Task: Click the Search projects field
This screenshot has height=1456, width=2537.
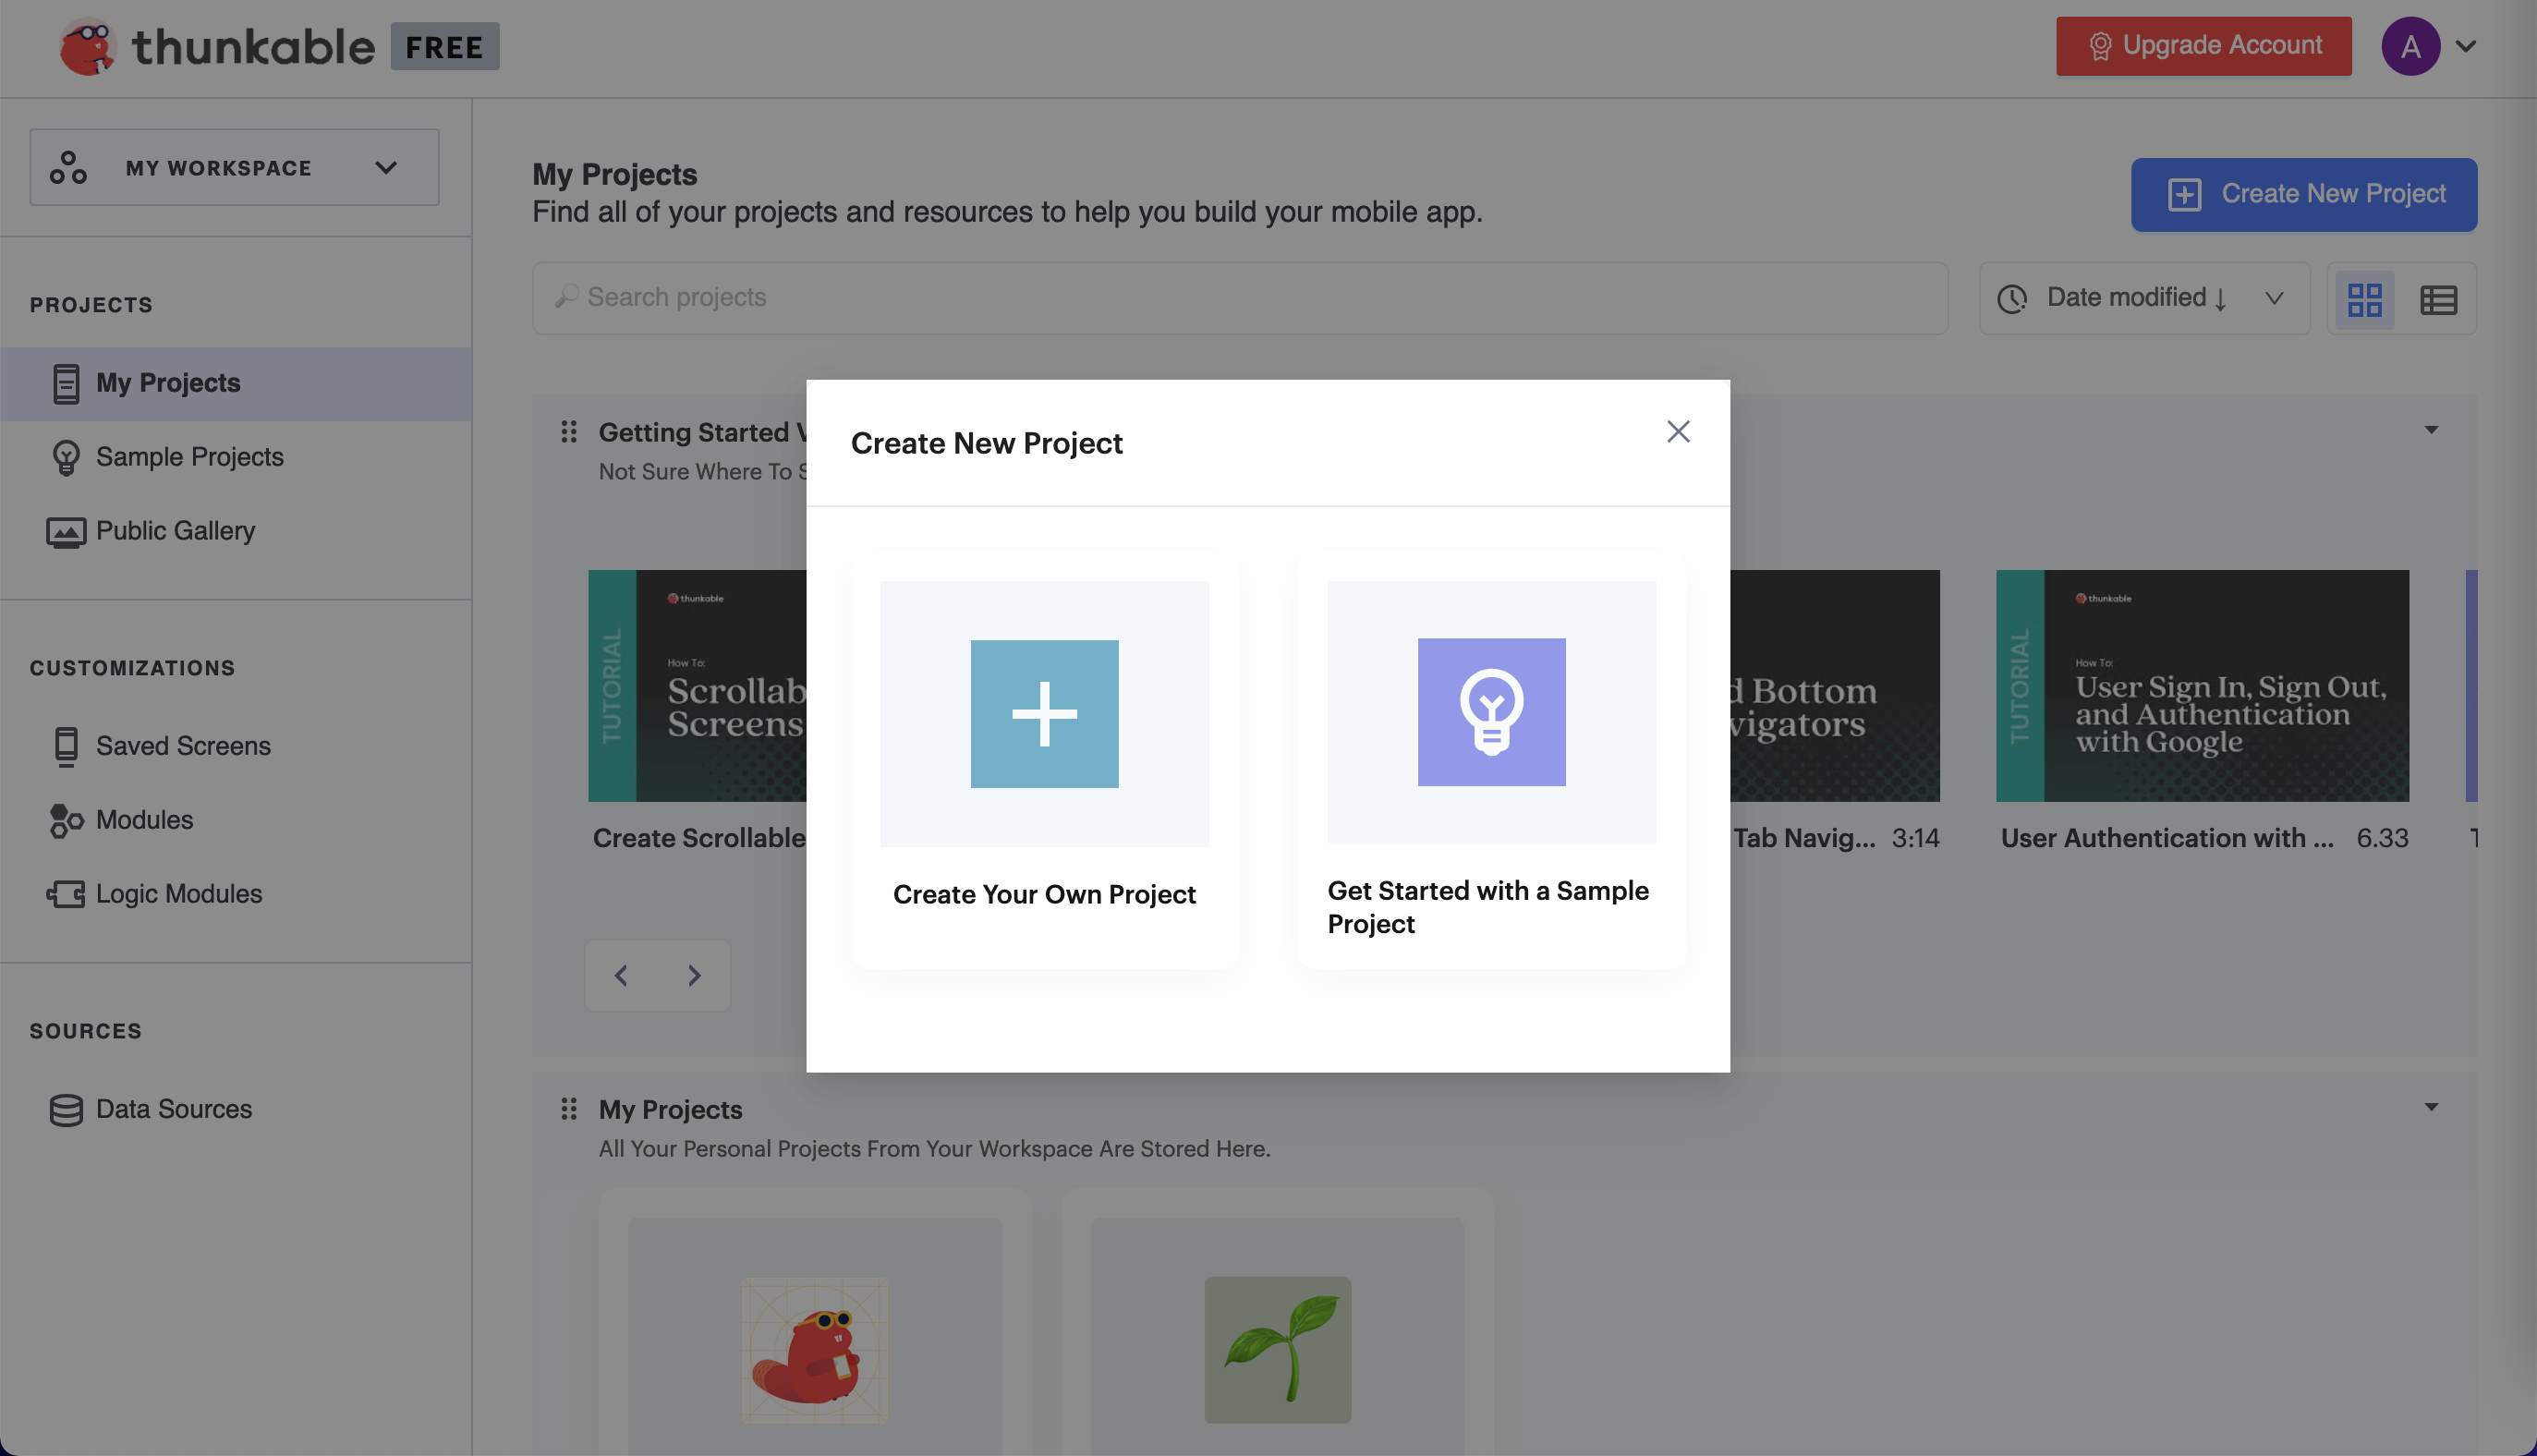Action: click(x=1239, y=298)
